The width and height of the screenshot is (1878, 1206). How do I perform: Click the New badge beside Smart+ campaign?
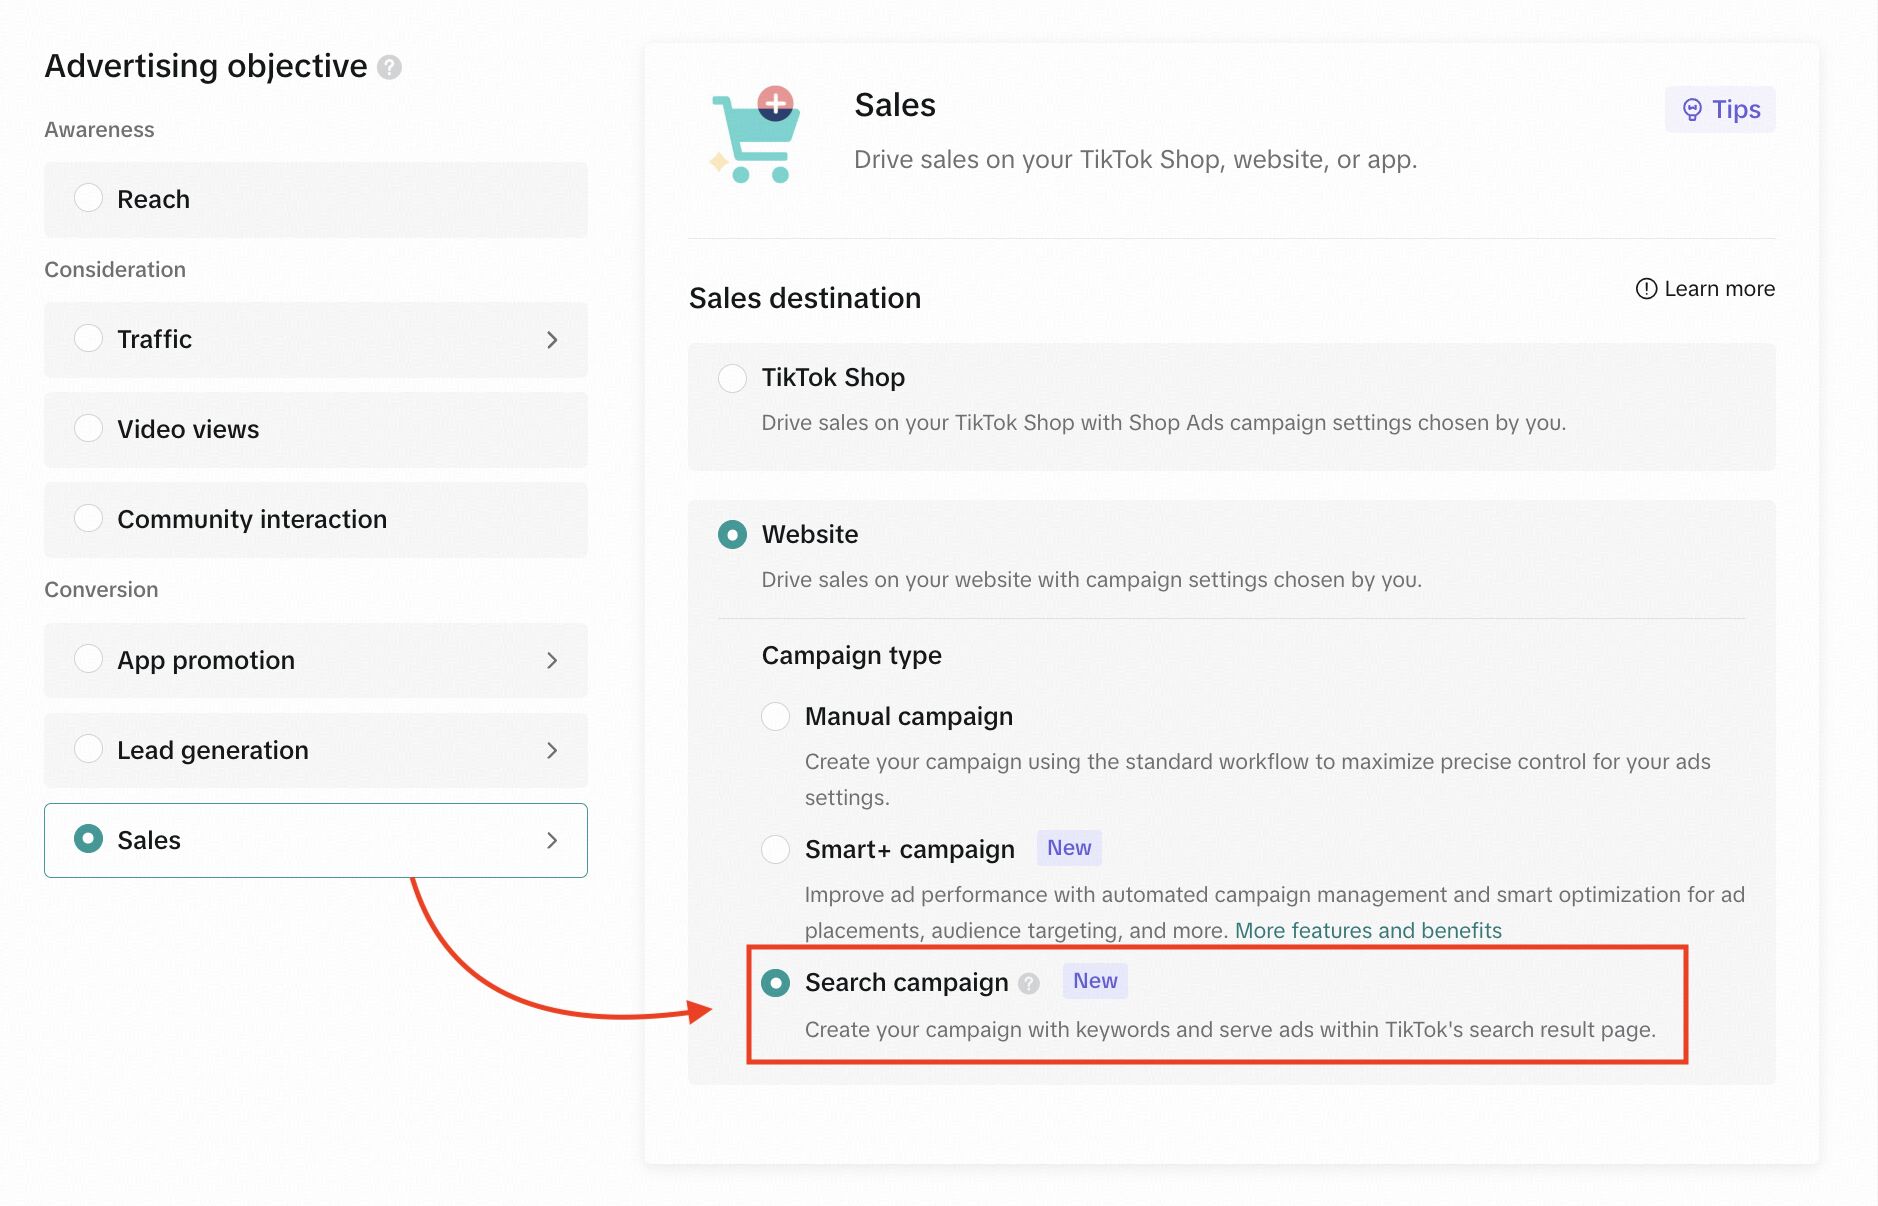pyautogui.click(x=1069, y=848)
